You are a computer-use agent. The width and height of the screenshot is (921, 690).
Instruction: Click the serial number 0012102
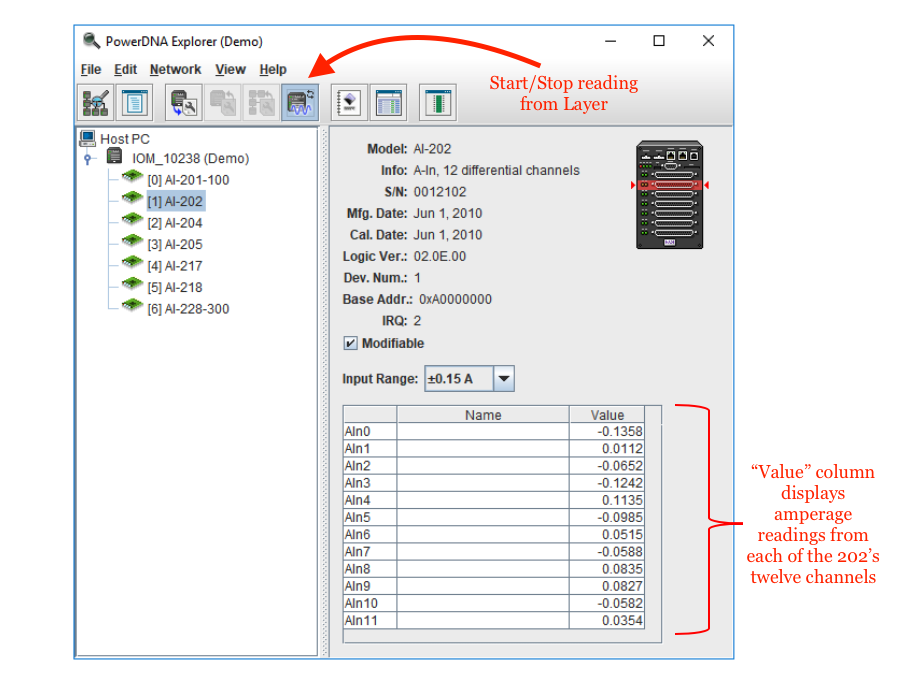point(440,192)
